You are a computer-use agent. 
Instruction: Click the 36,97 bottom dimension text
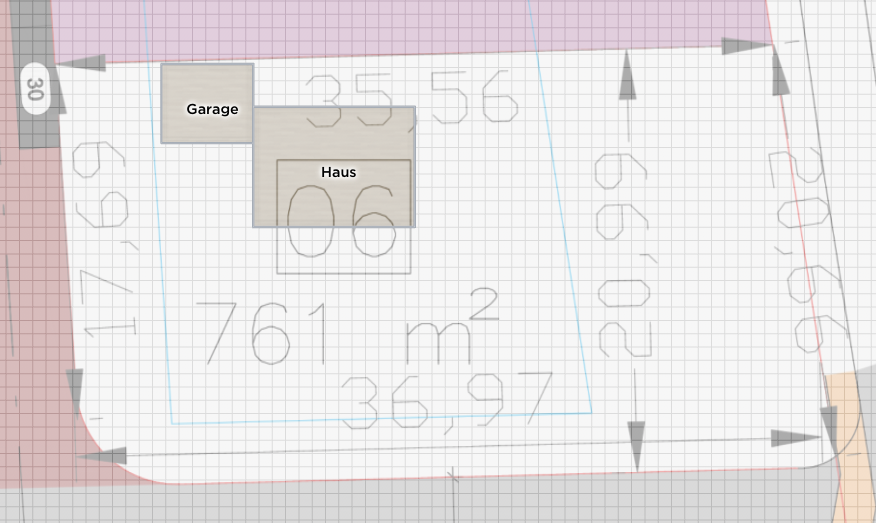(447, 401)
